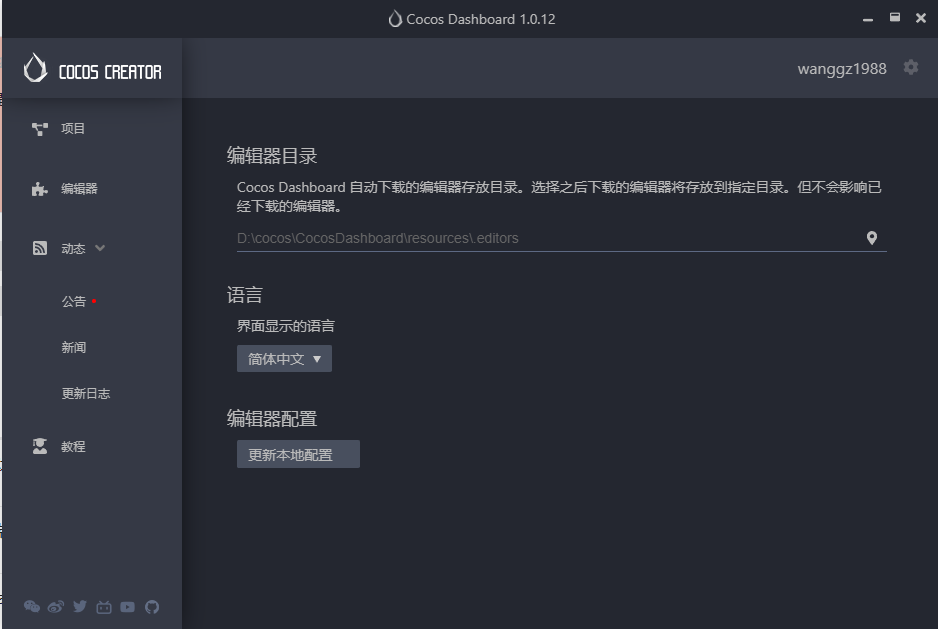This screenshot has height=629, width=938.
Task: Click the COCOS CREATOR logo text
Action: 110,72
